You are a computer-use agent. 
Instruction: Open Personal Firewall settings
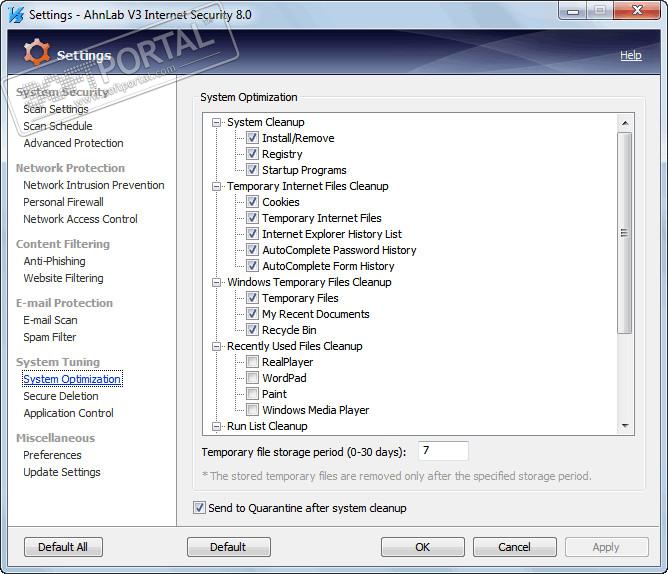pos(63,202)
